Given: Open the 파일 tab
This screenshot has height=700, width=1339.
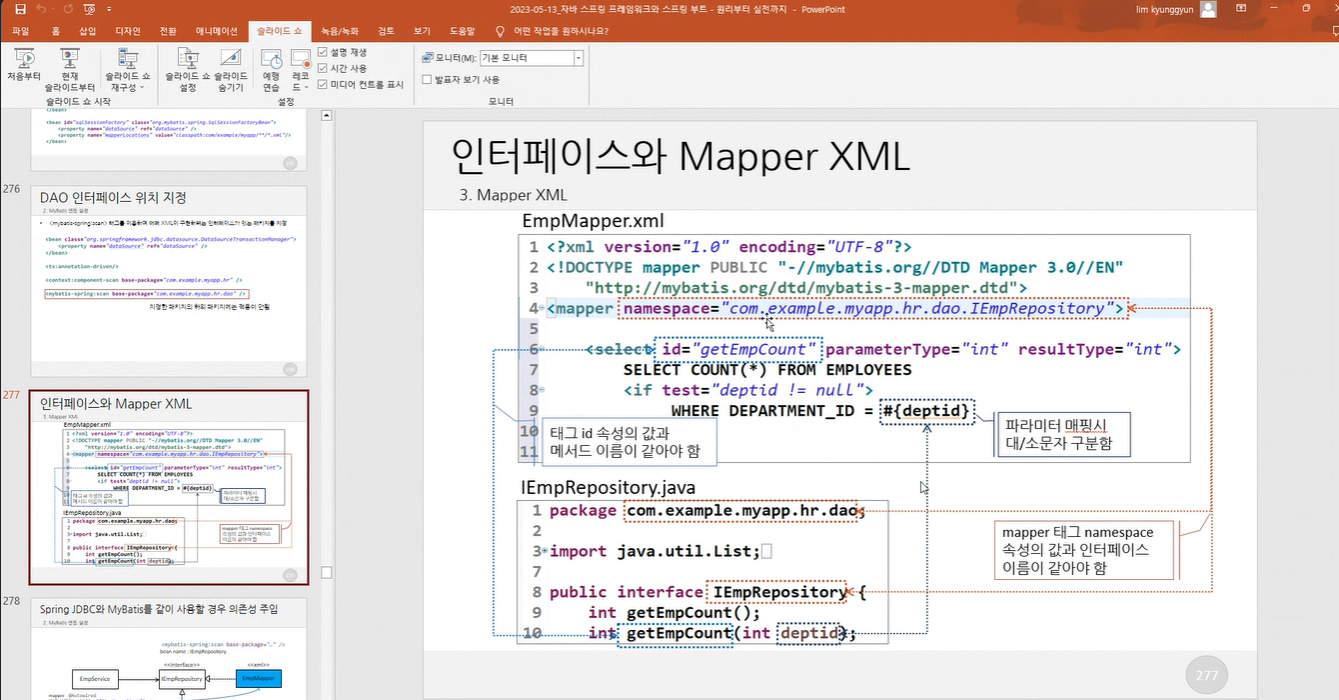Looking at the screenshot, I should click(20, 31).
